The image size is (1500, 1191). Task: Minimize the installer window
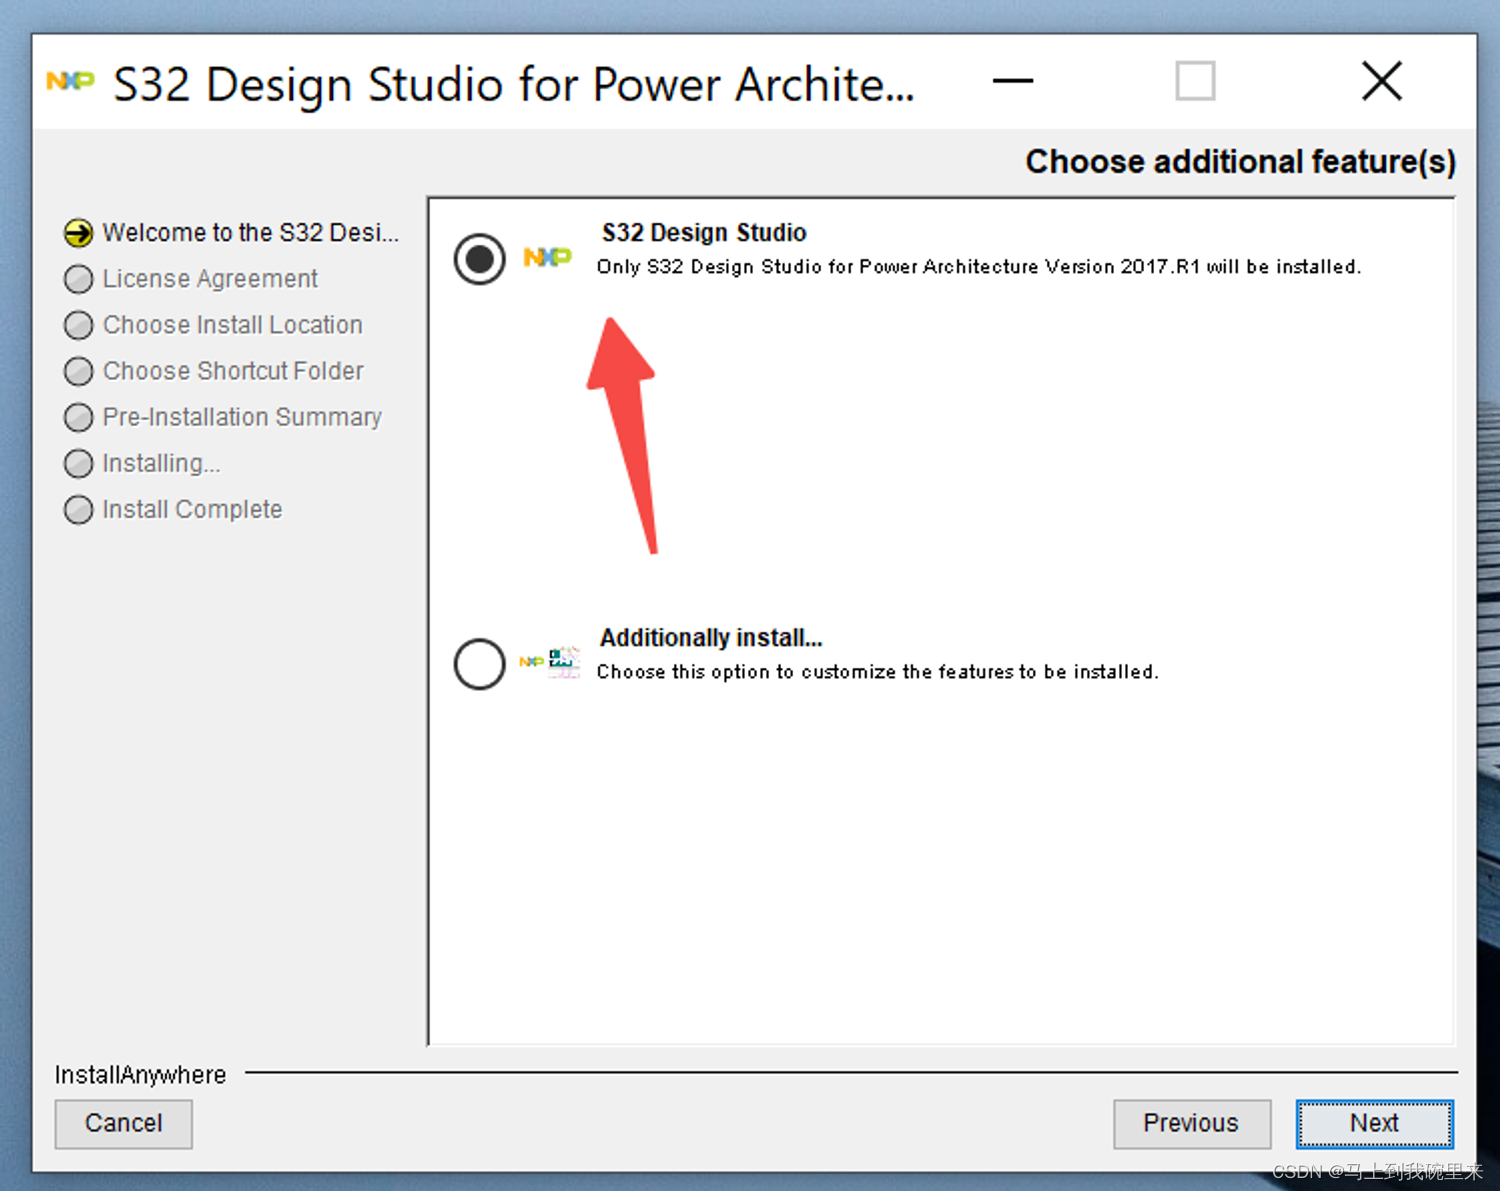pos(1013,81)
